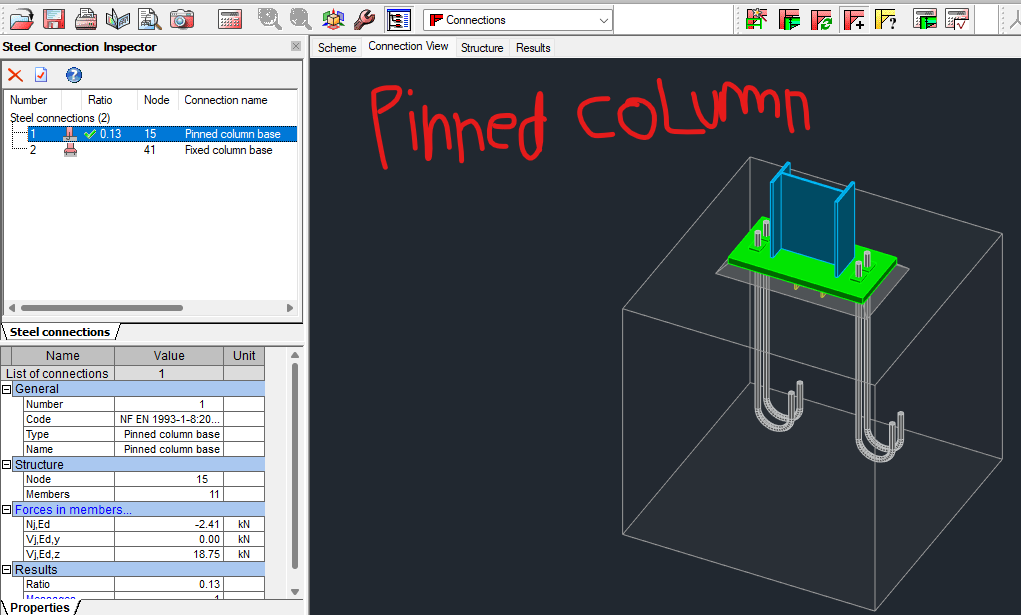Viewport: 1021px width, 615px height.
Task: Switch to the Structure tab
Action: (x=482, y=47)
